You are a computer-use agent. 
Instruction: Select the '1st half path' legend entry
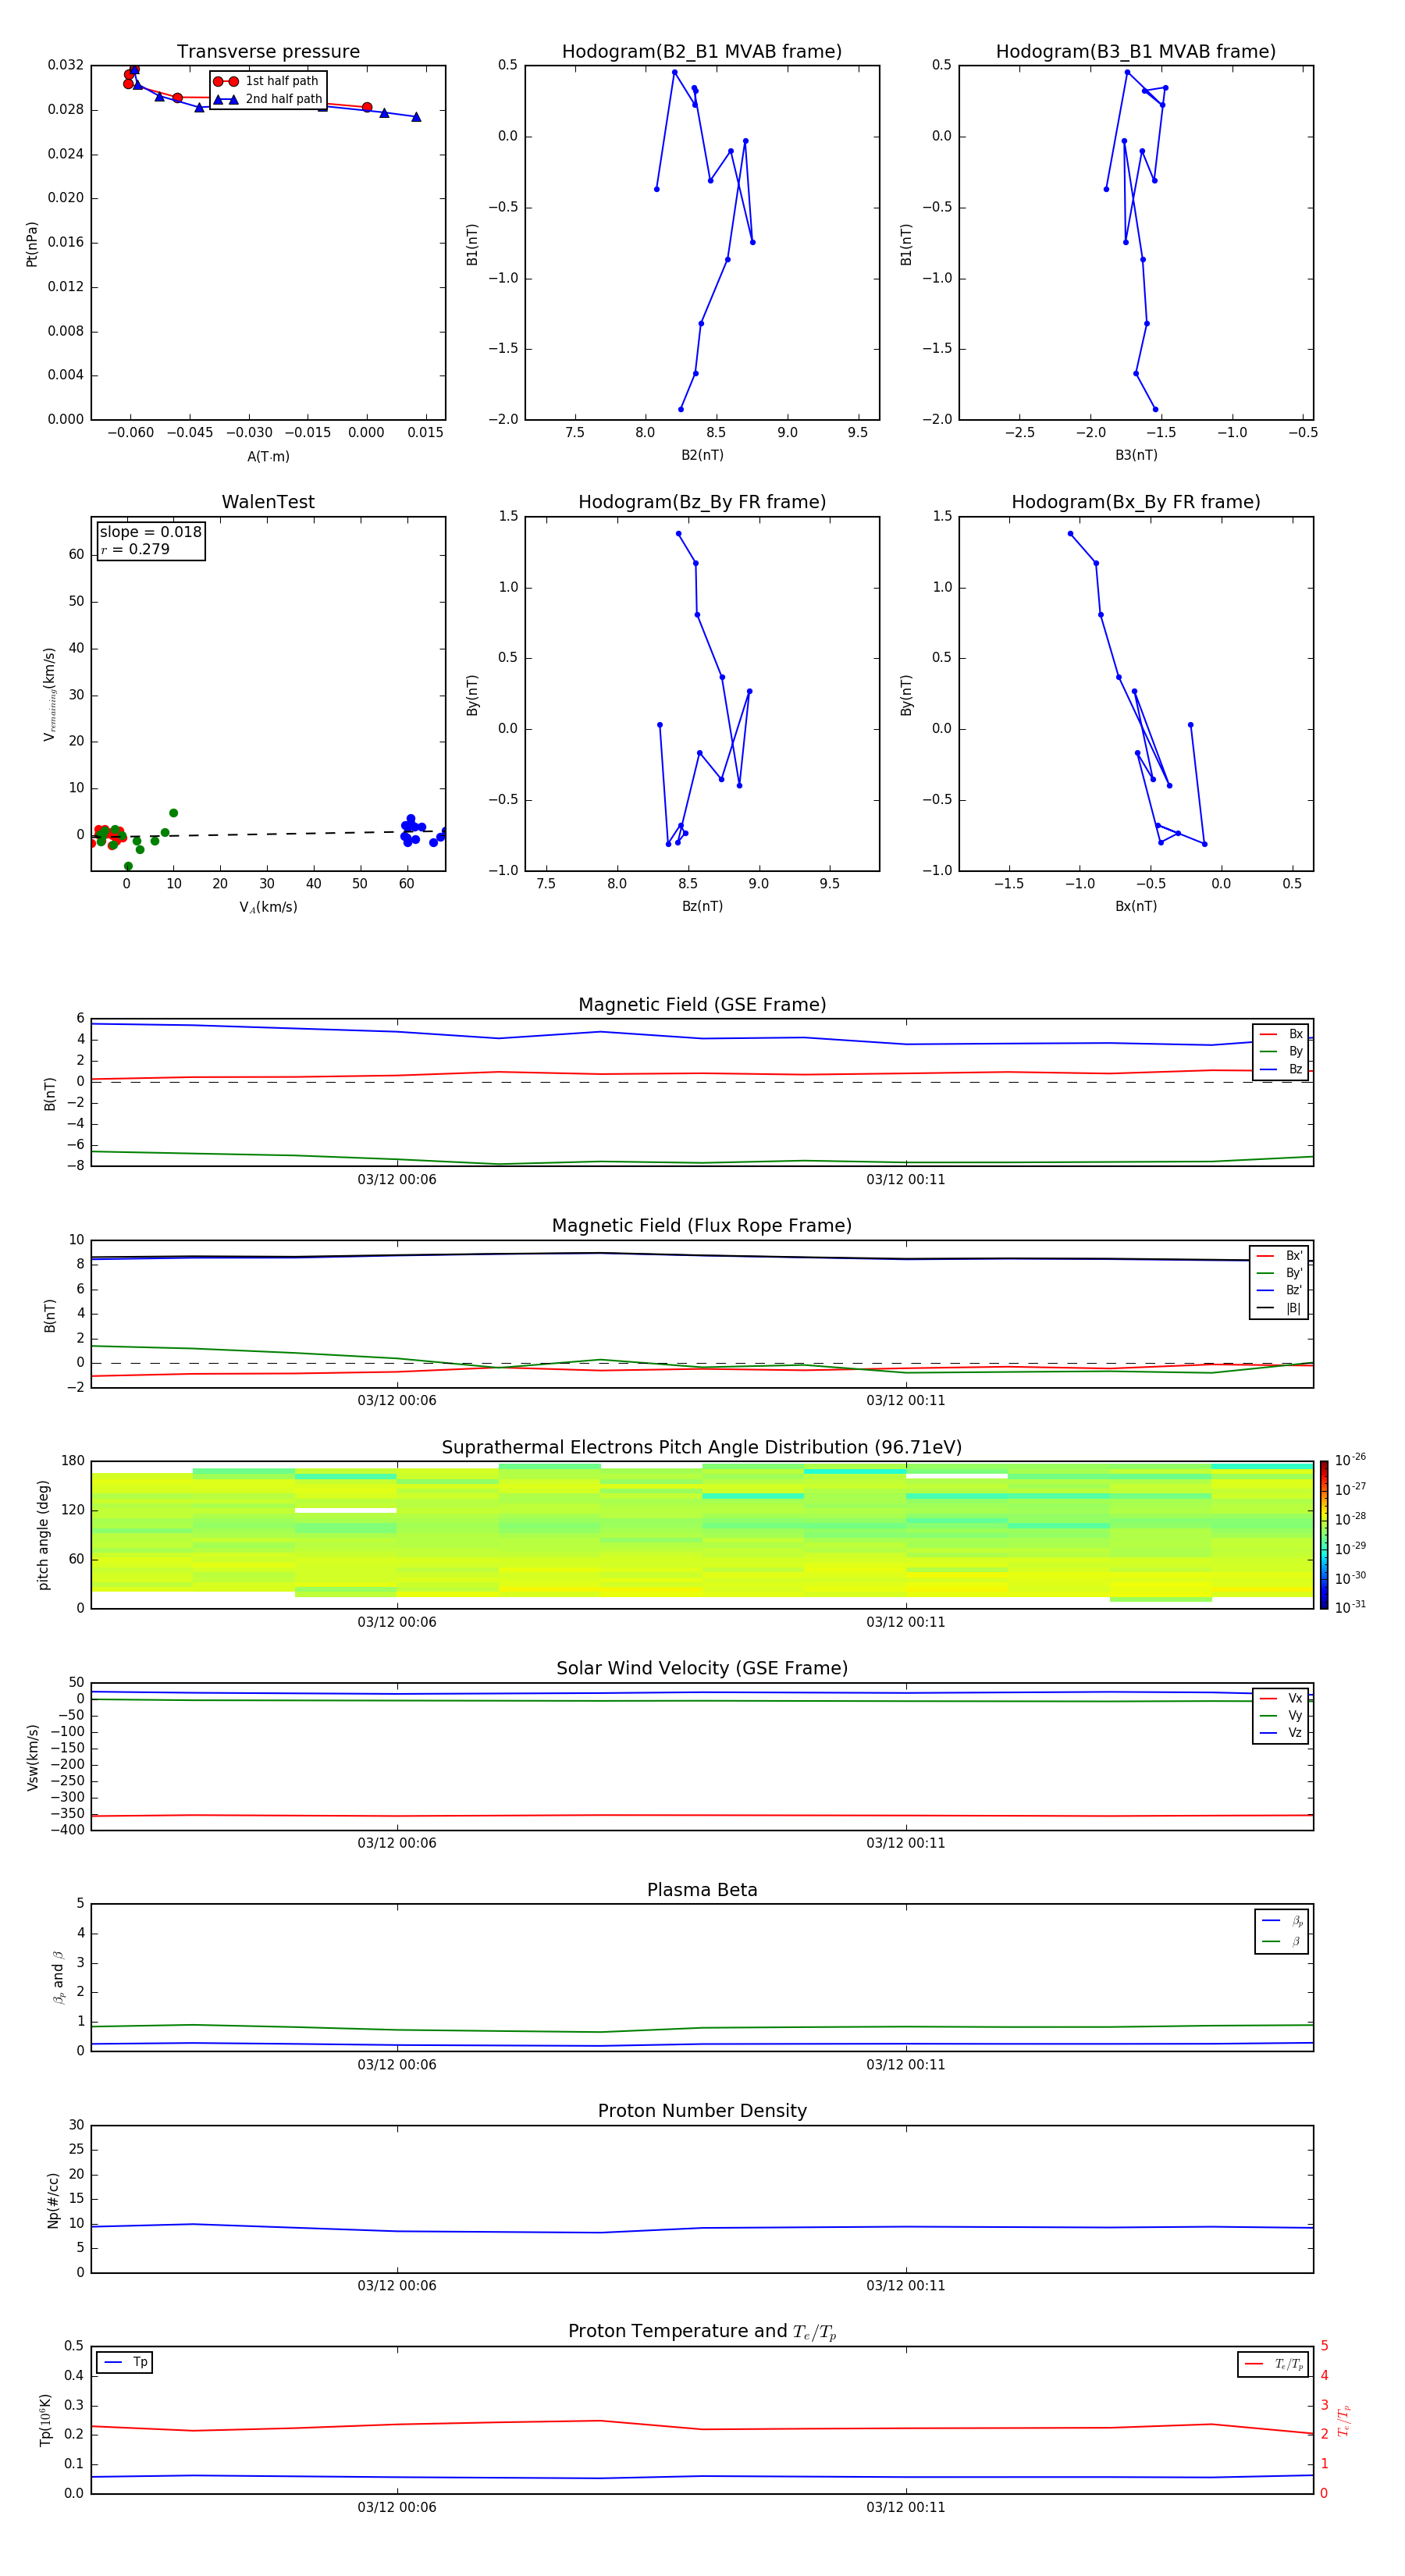tap(266, 81)
